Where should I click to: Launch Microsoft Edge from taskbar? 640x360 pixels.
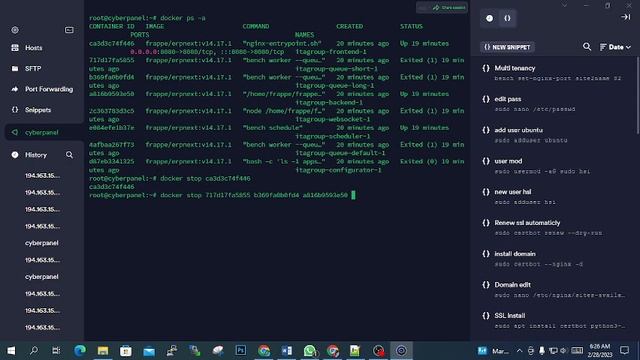pyautogui.click(x=80, y=351)
